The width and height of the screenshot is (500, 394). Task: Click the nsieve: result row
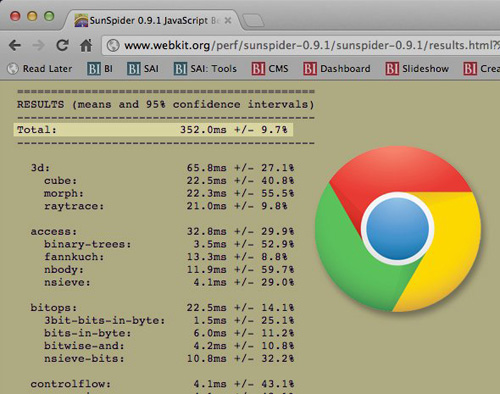pos(169,282)
